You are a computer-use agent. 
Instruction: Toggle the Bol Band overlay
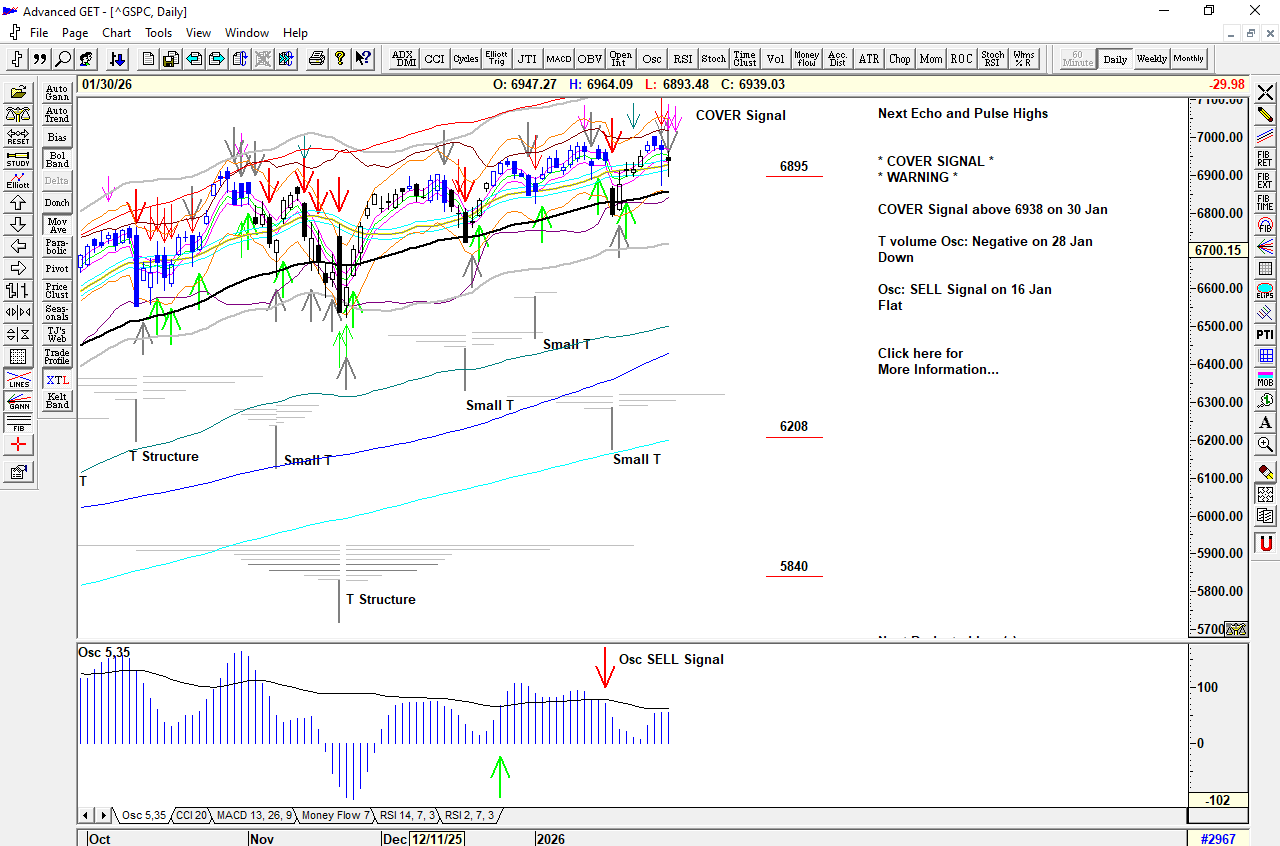coord(57,159)
